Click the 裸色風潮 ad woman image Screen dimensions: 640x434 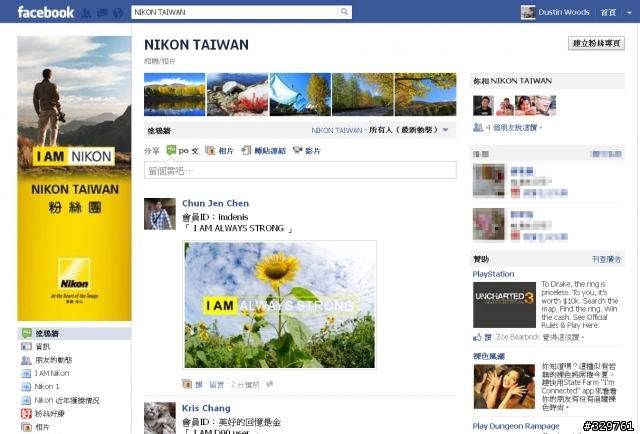(x=504, y=386)
